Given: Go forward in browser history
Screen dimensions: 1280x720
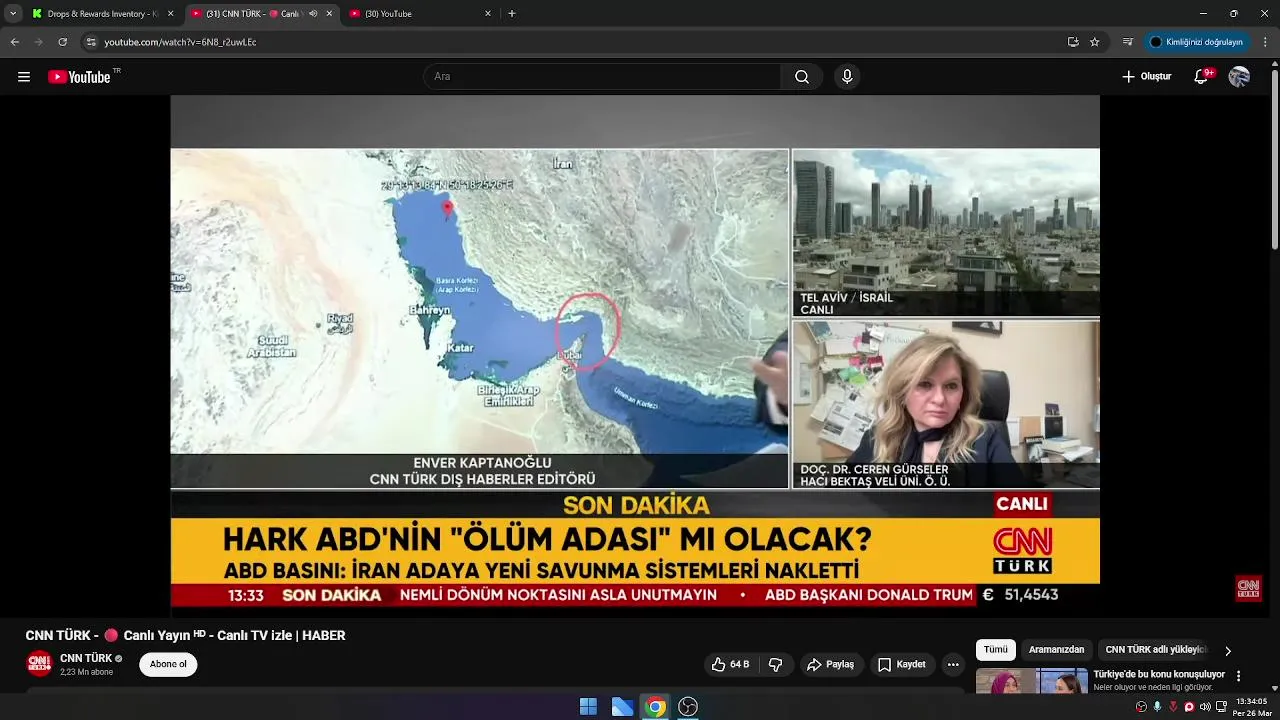Looking at the screenshot, I should 39,42.
